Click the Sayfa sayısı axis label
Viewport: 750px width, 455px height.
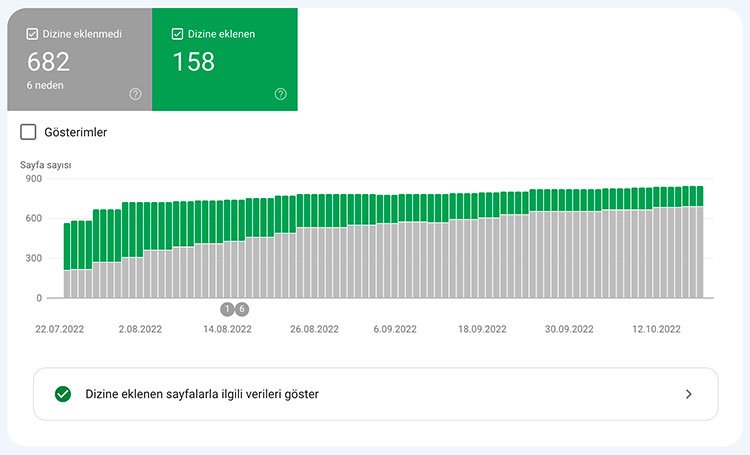tap(45, 165)
